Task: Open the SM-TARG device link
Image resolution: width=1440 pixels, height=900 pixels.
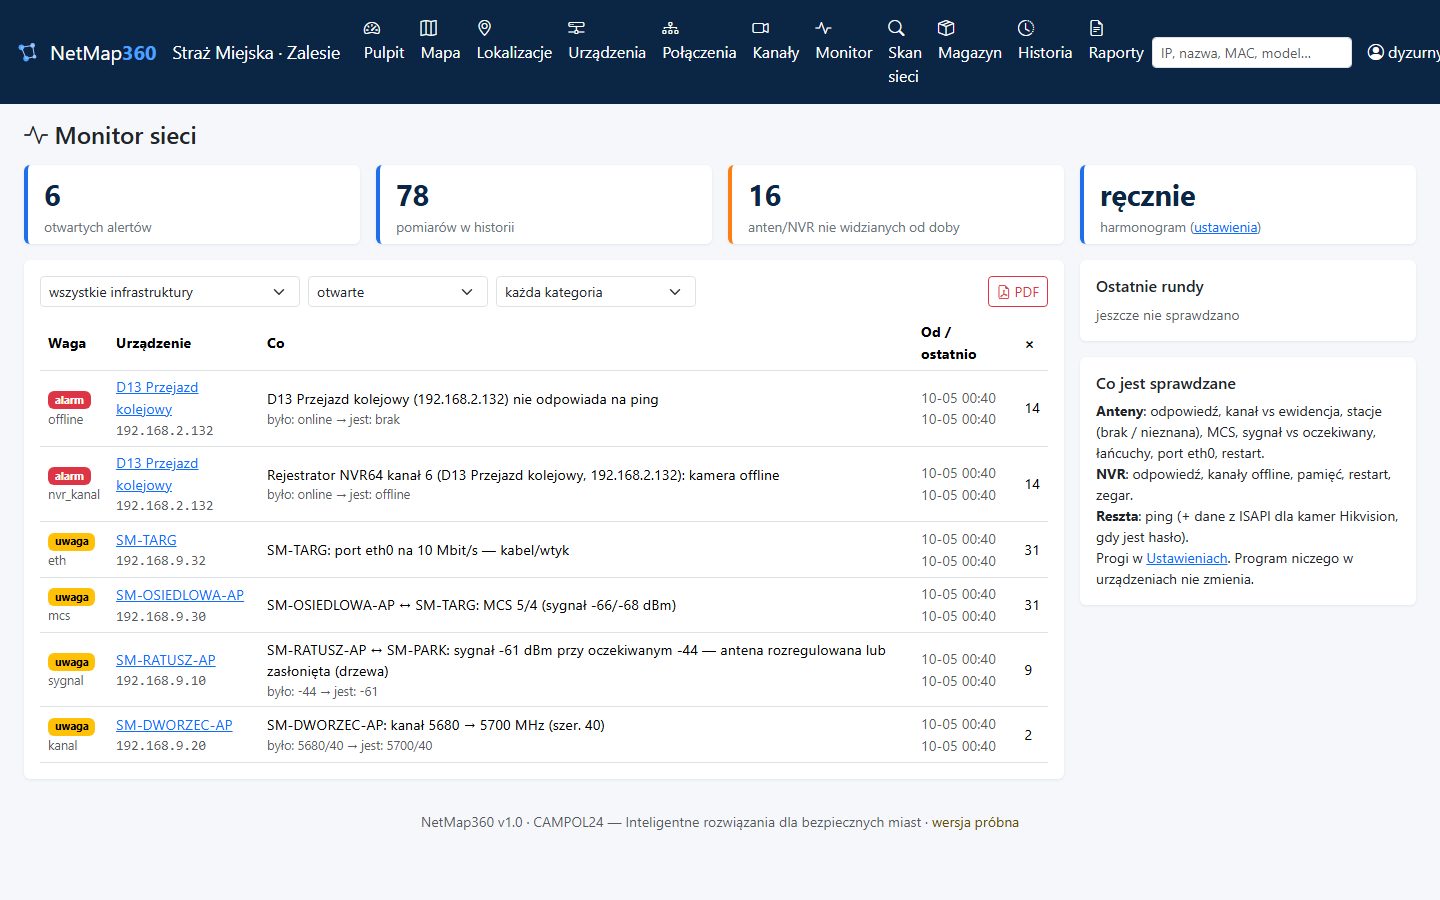Action: pos(146,540)
